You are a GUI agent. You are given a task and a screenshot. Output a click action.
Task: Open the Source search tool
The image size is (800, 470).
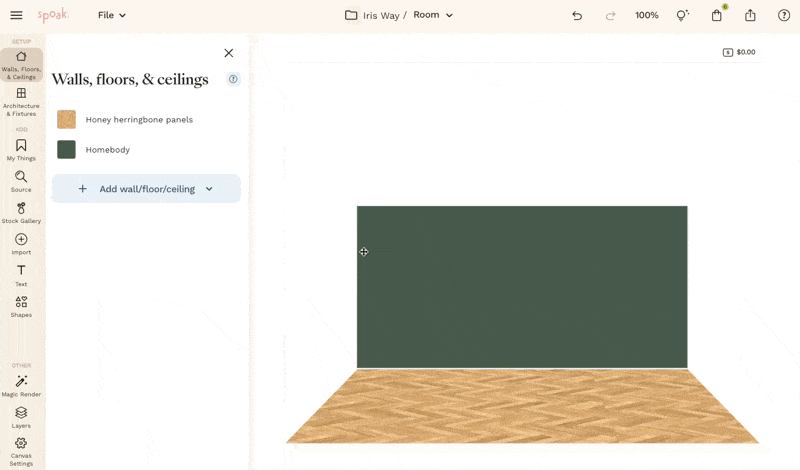point(21,181)
